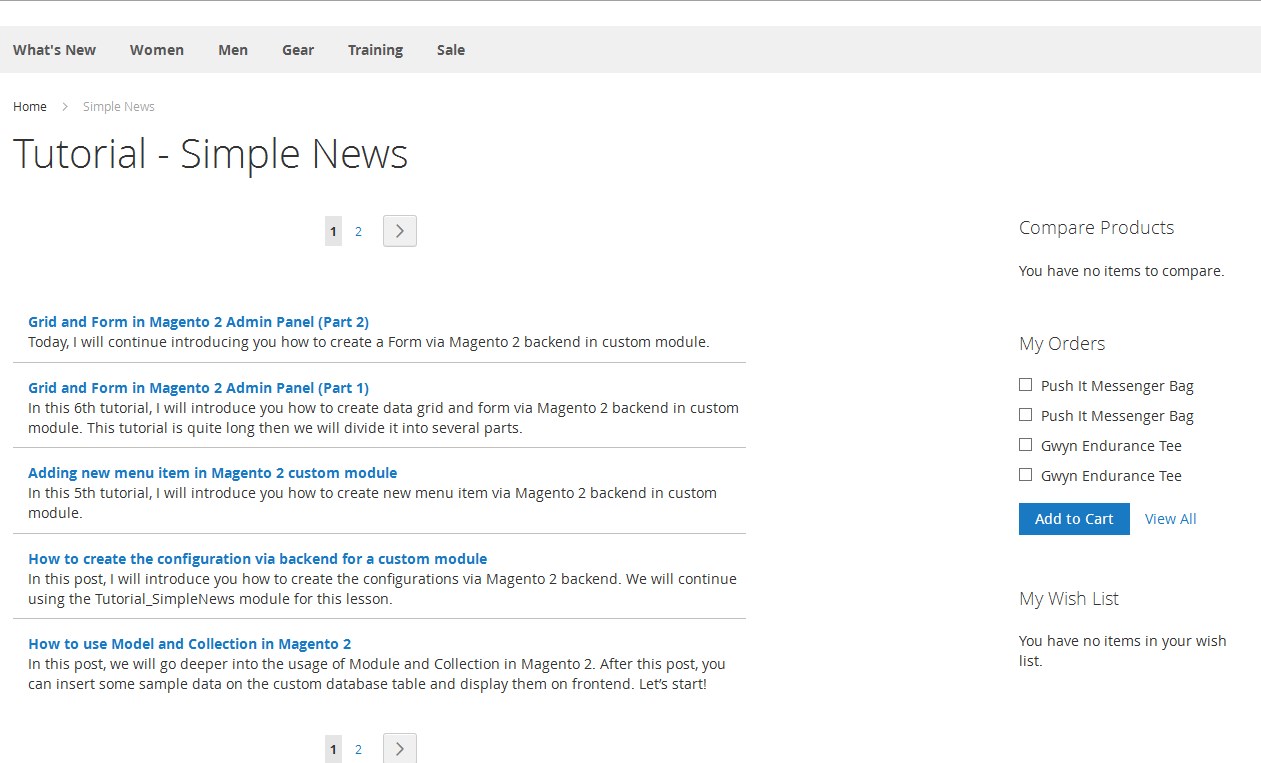Viewport: 1261px width, 763px height.
Task: Open the configuration via backend article
Action: tap(257, 559)
